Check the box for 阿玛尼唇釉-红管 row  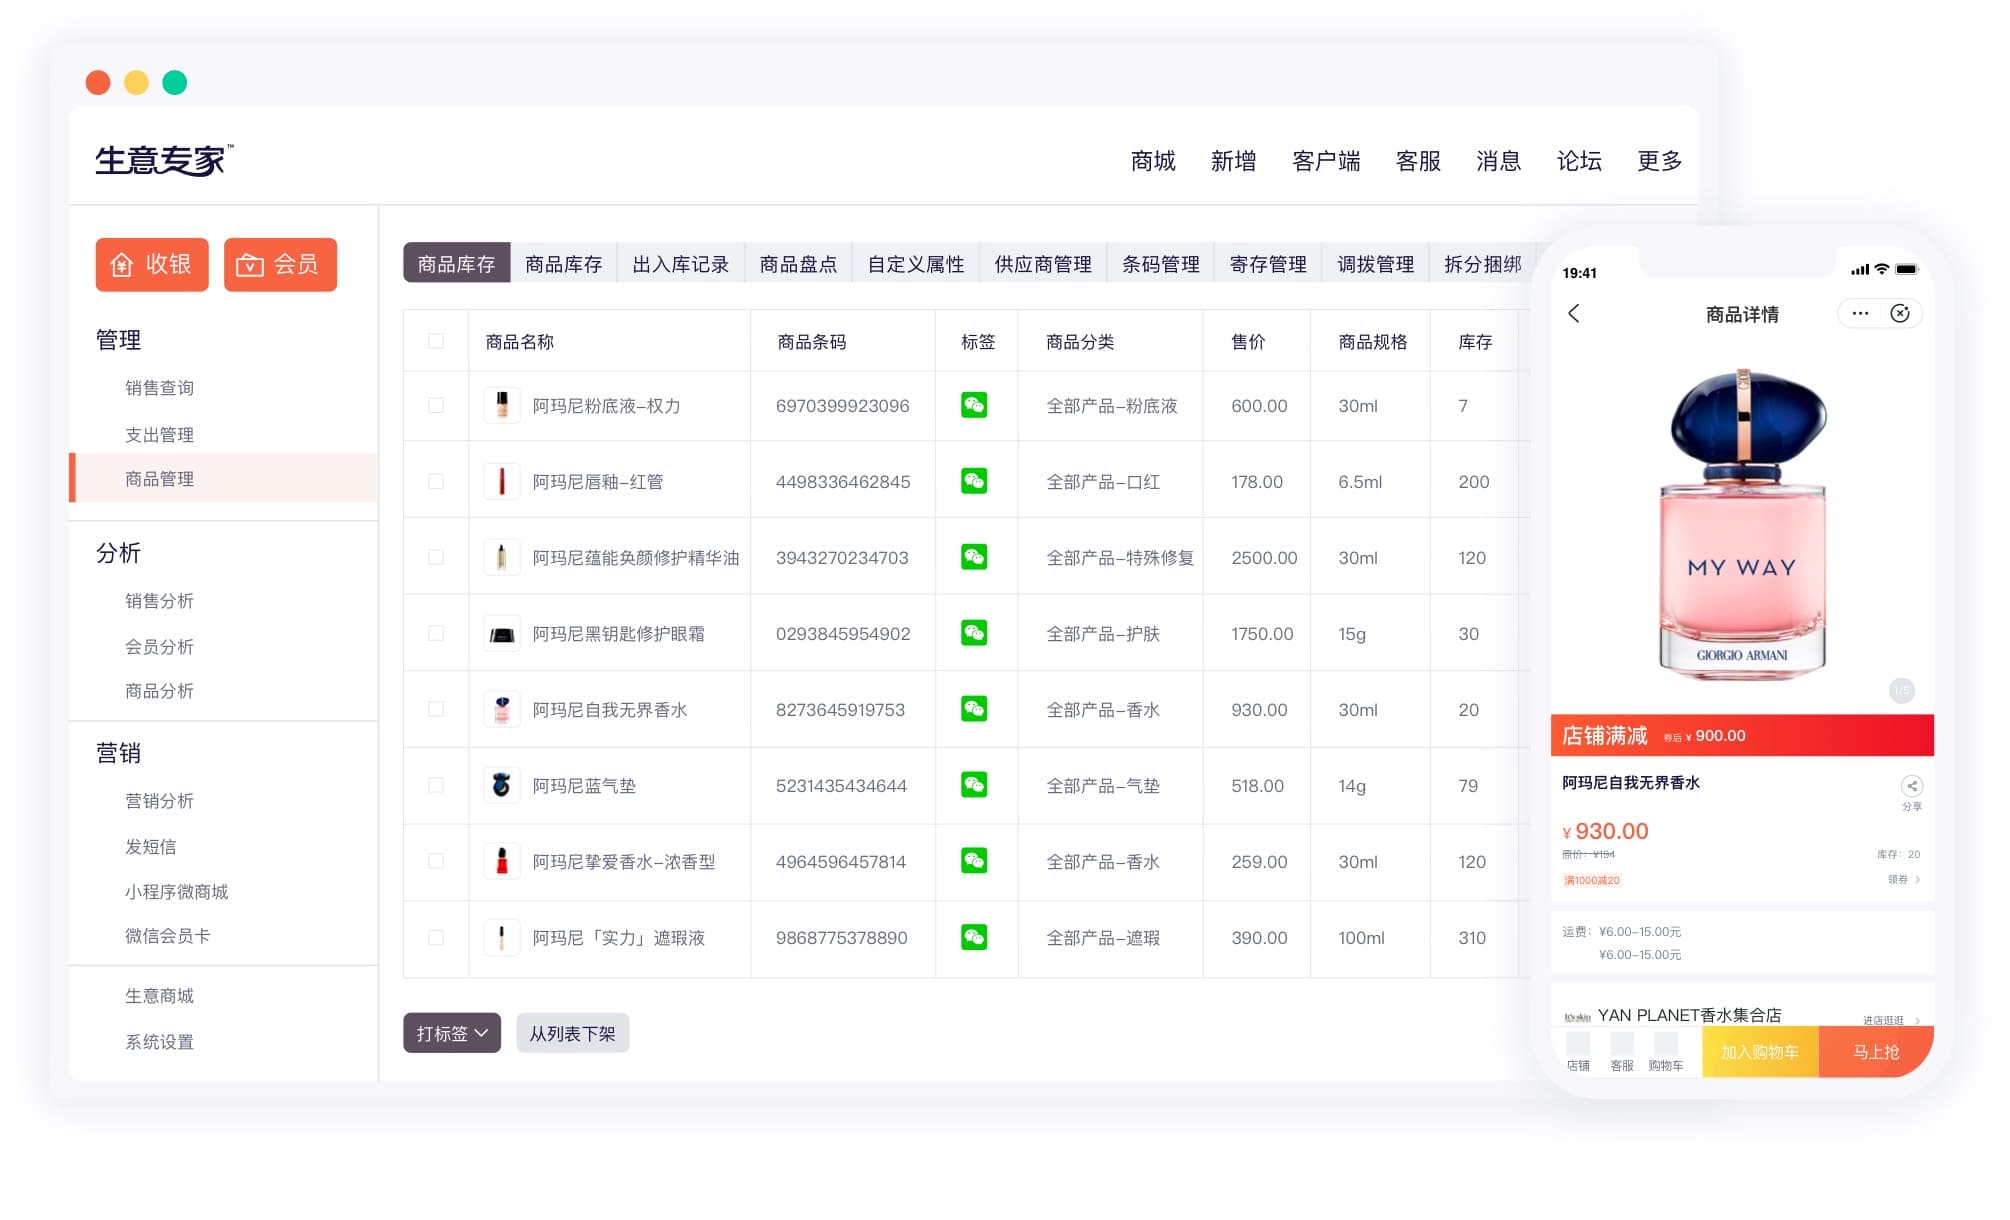(x=436, y=481)
